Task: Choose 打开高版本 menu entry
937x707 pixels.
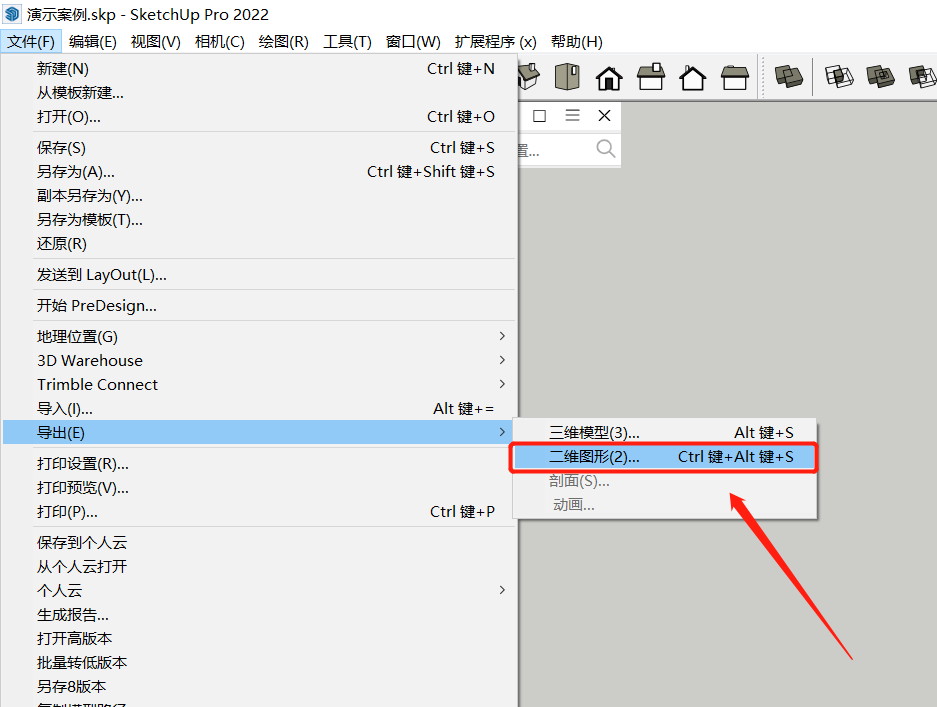Action: [x=259, y=638]
